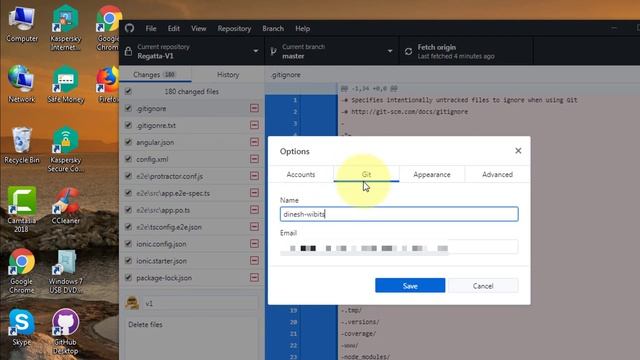Click the commit summary field containing v1
Image resolution: width=640 pixels, height=360 pixels.
[200, 303]
